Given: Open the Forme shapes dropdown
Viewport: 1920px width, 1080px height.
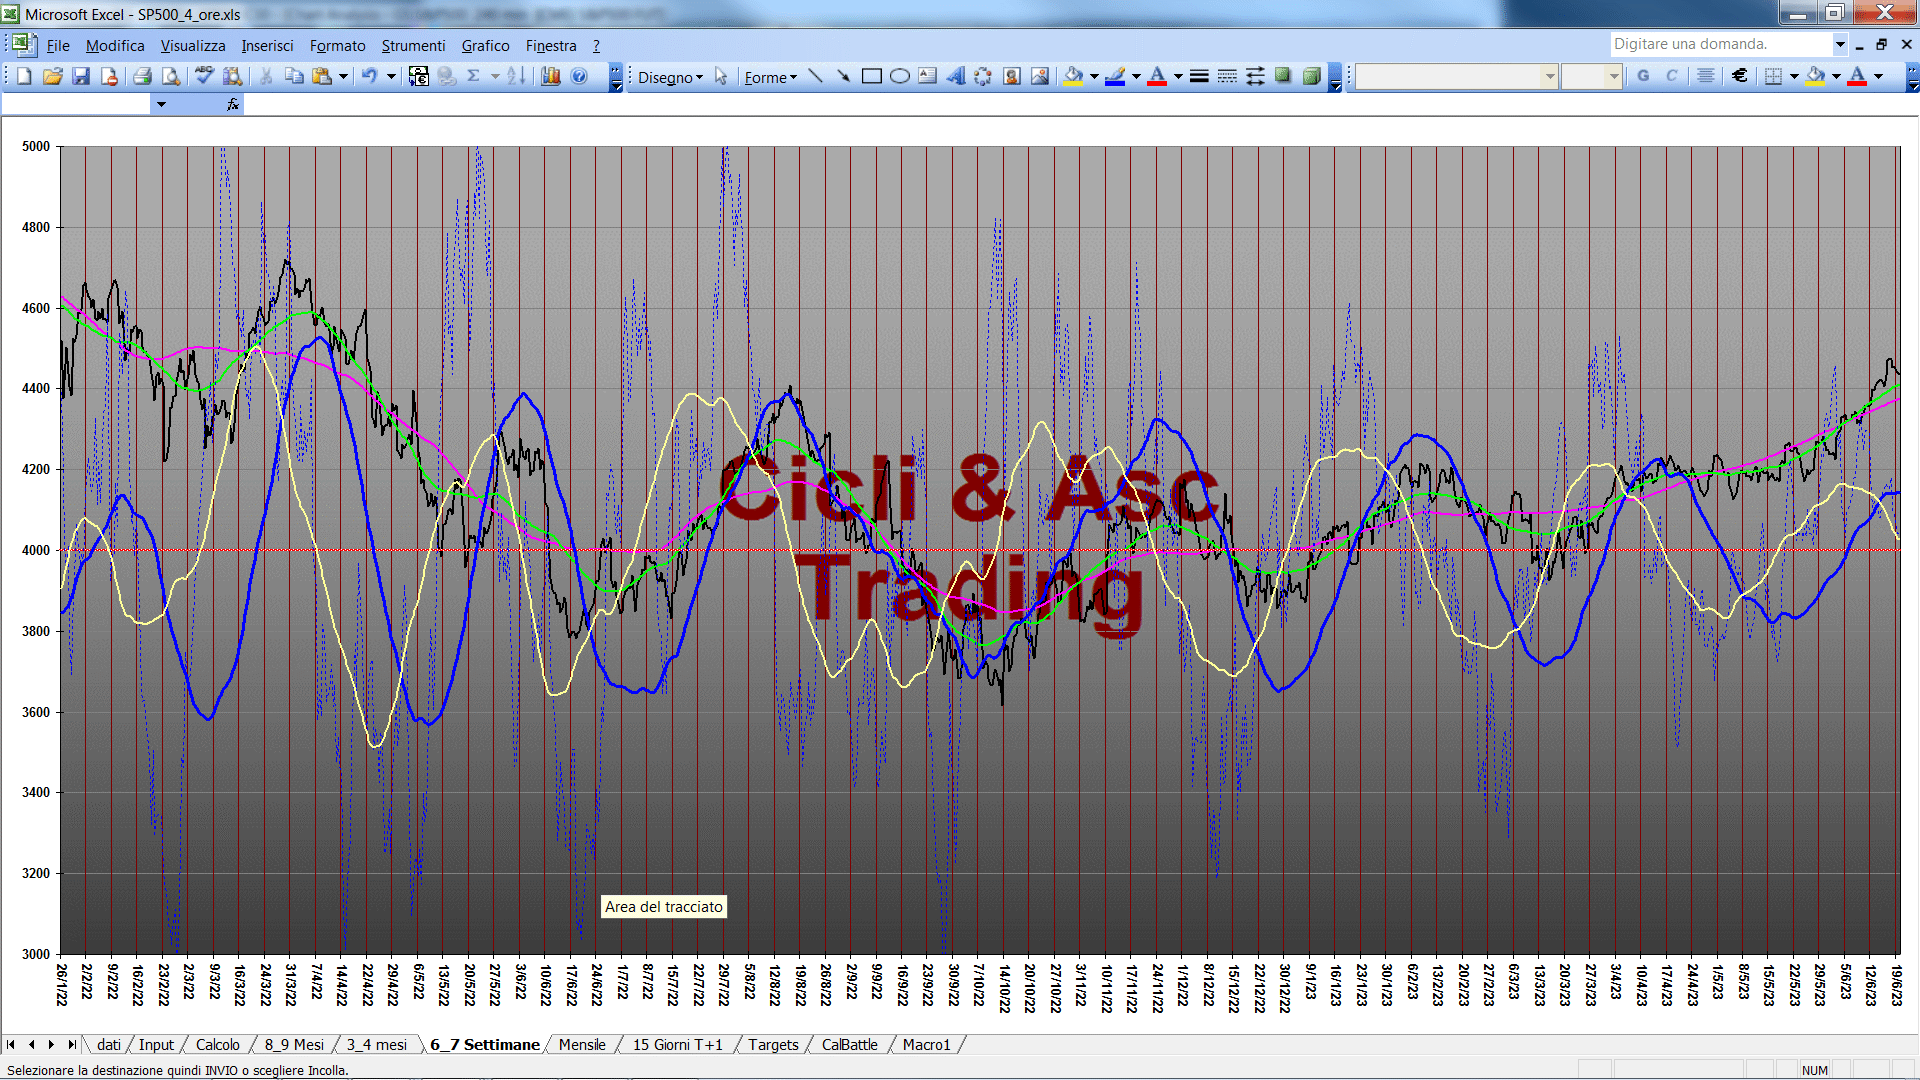Looking at the screenshot, I should pos(770,77).
